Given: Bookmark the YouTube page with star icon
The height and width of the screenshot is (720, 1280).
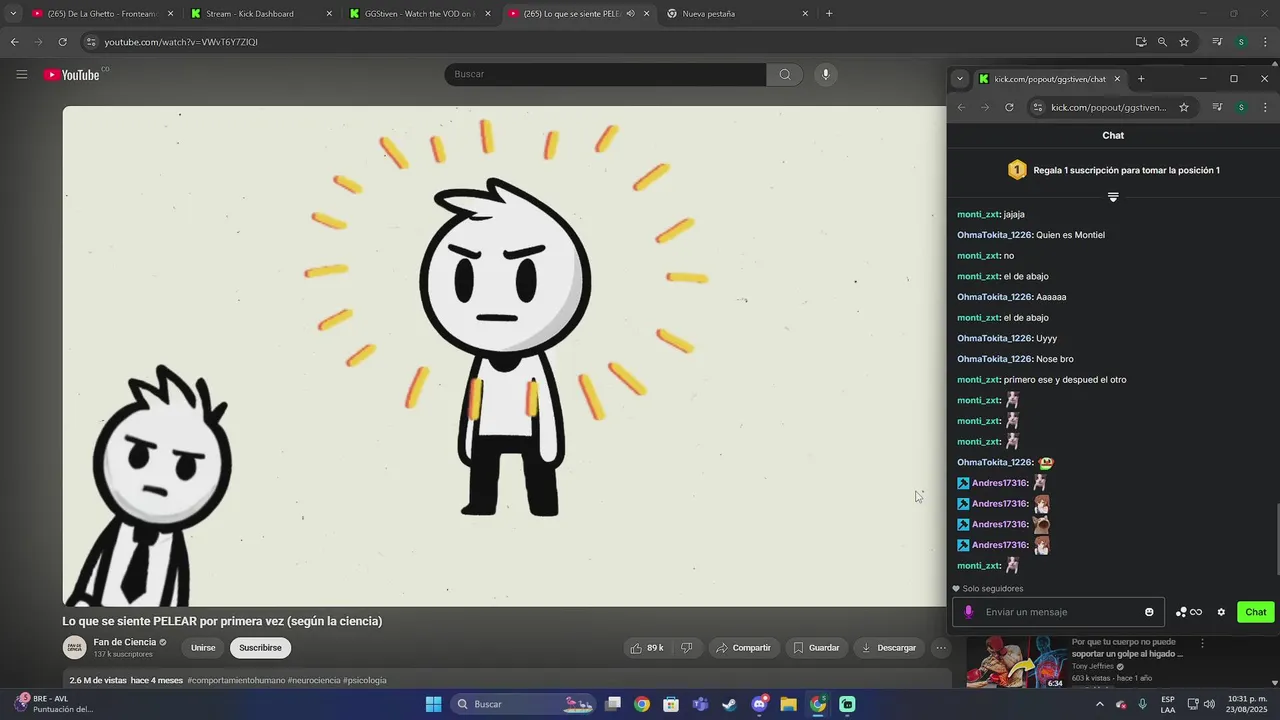Looking at the screenshot, I should click(1184, 42).
